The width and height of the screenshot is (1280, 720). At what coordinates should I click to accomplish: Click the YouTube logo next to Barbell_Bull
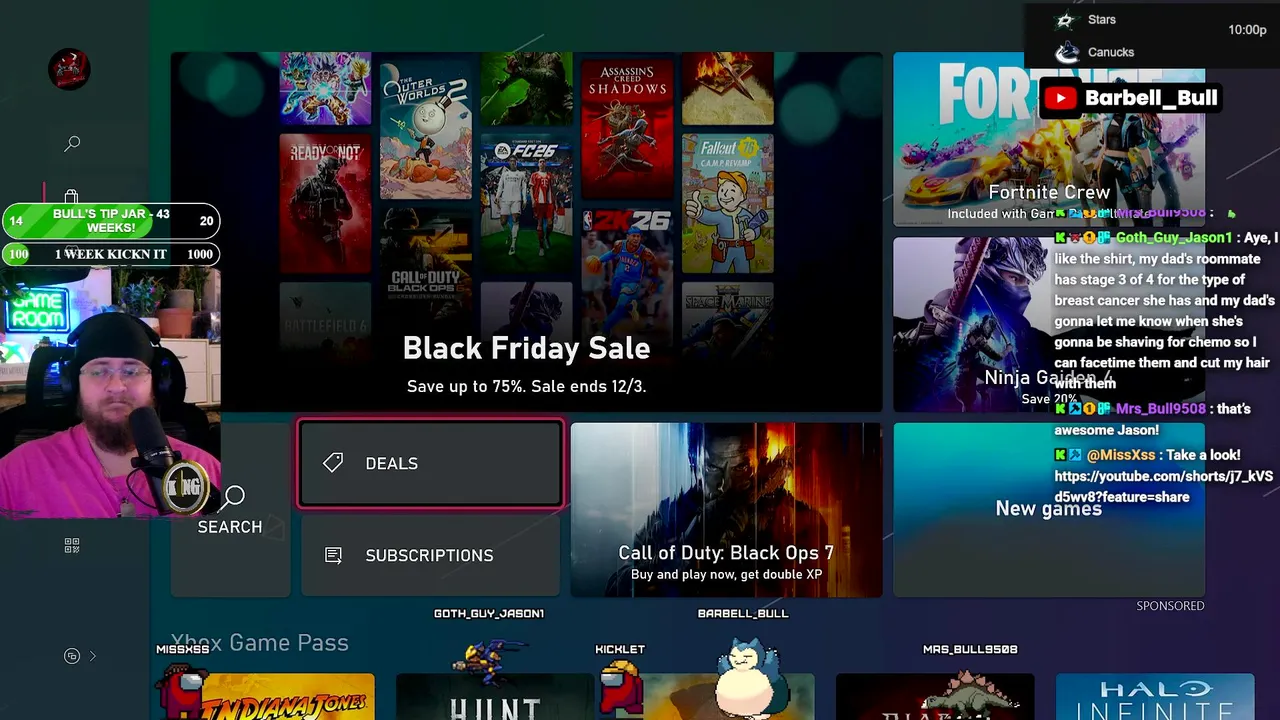pos(1060,98)
